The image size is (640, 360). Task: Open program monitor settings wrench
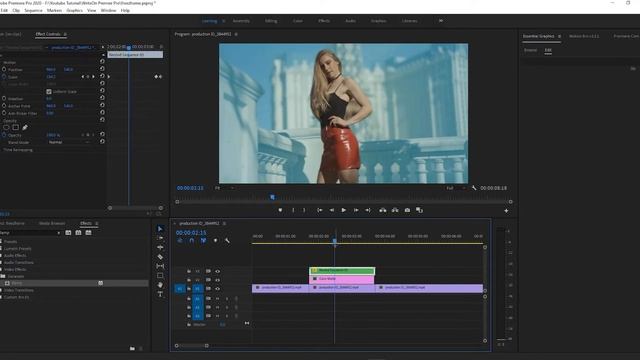coord(474,188)
